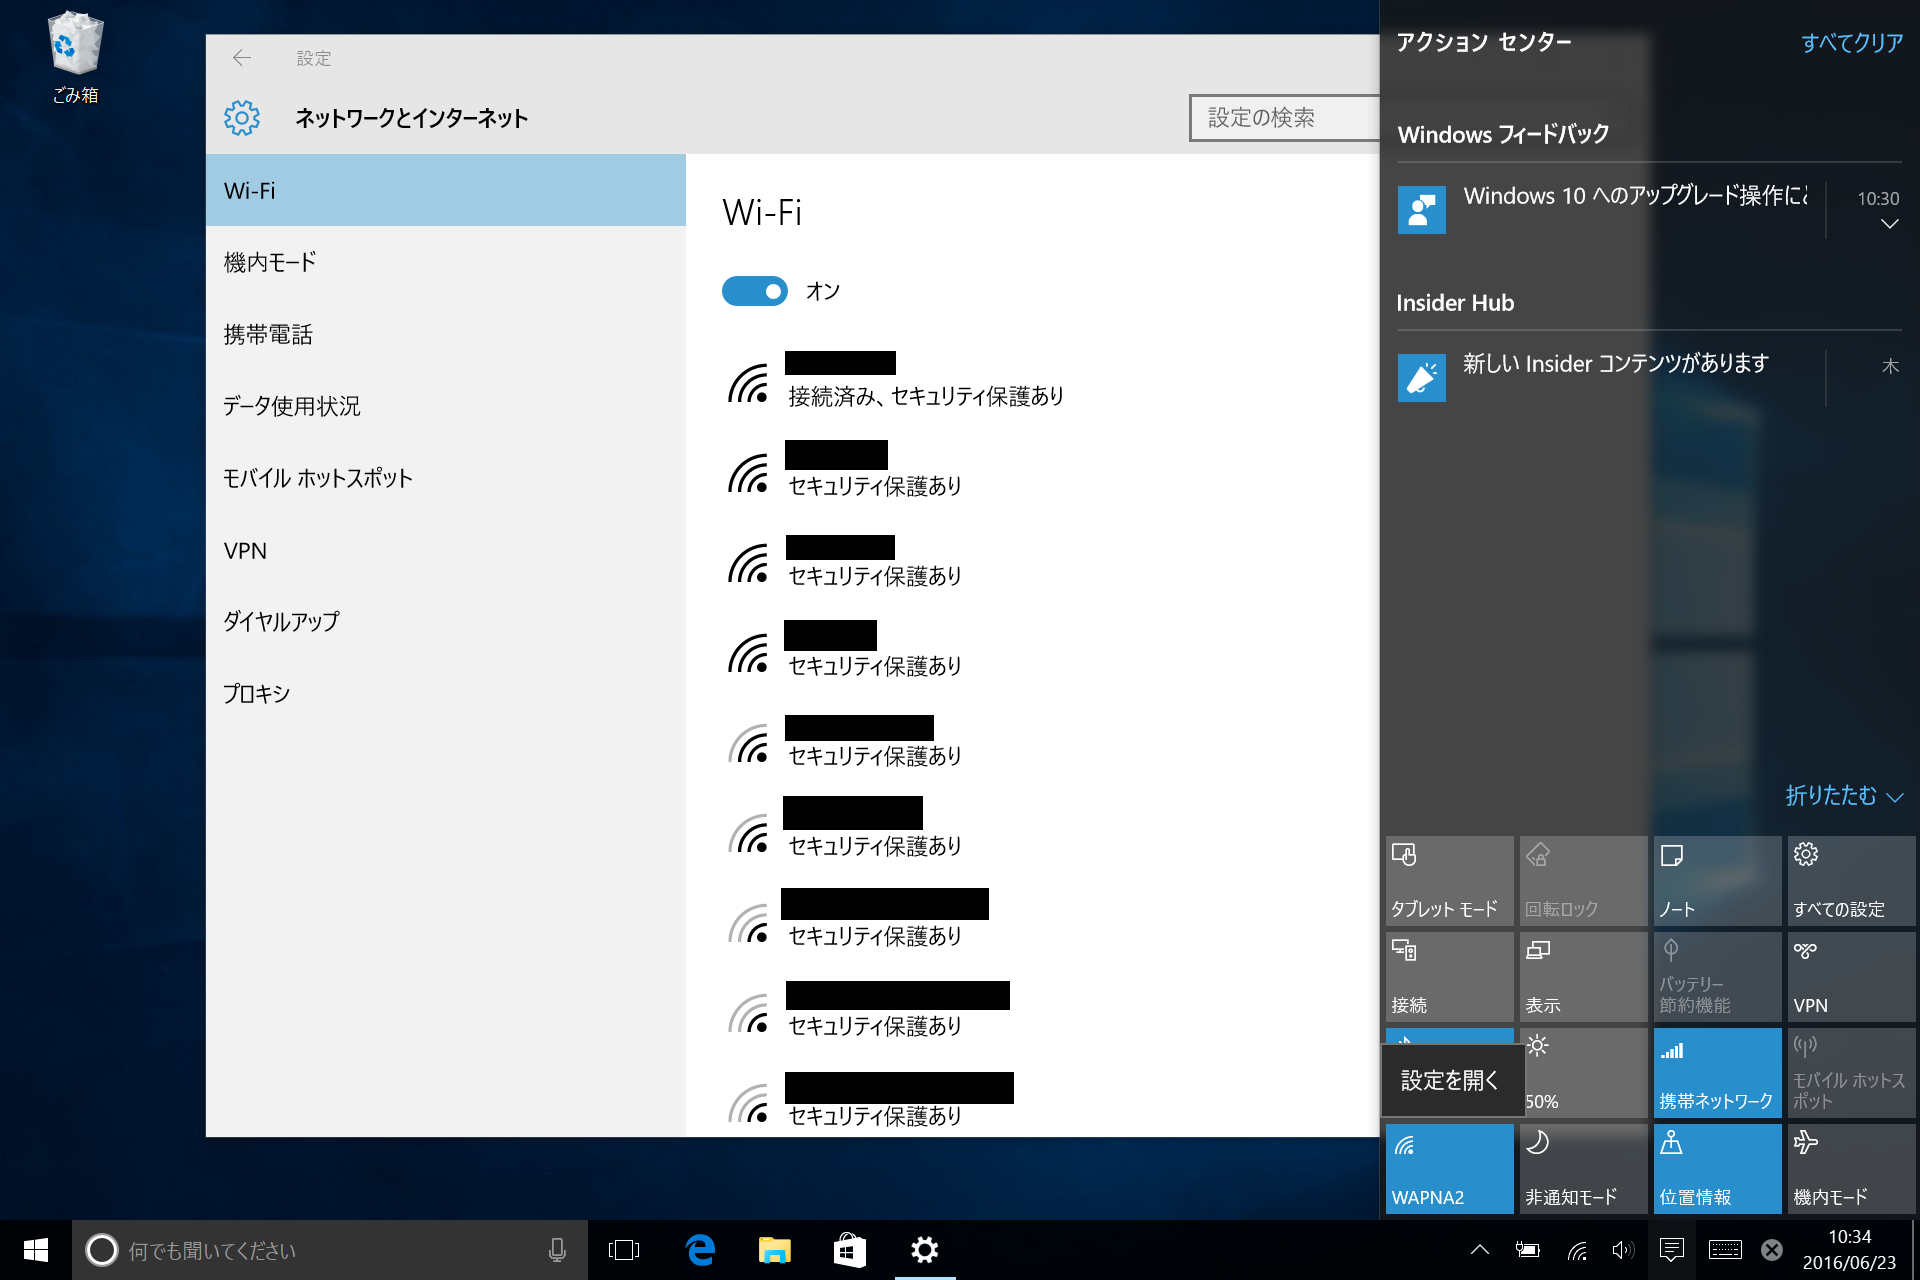This screenshot has width=1920, height=1280.
Task: Show hidden system tray icons
Action: pyautogui.click(x=1480, y=1250)
